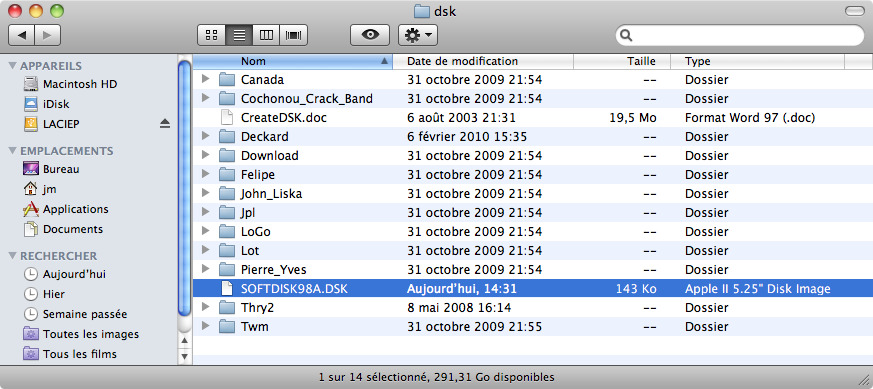Switch to column view
Viewport: 873px width, 389px height.
[266, 35]
